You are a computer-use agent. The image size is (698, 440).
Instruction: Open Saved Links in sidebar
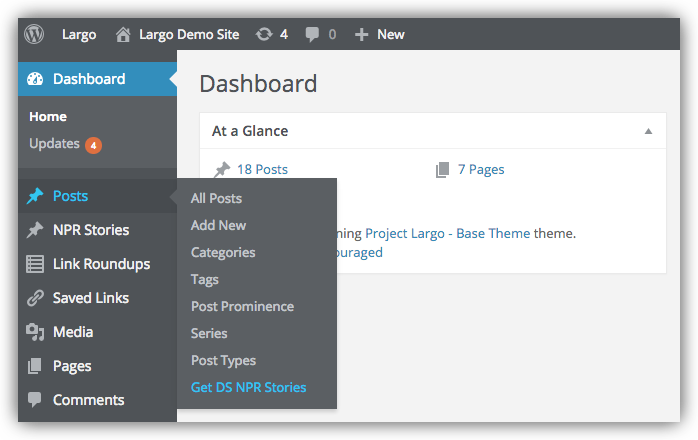point(91,298)
